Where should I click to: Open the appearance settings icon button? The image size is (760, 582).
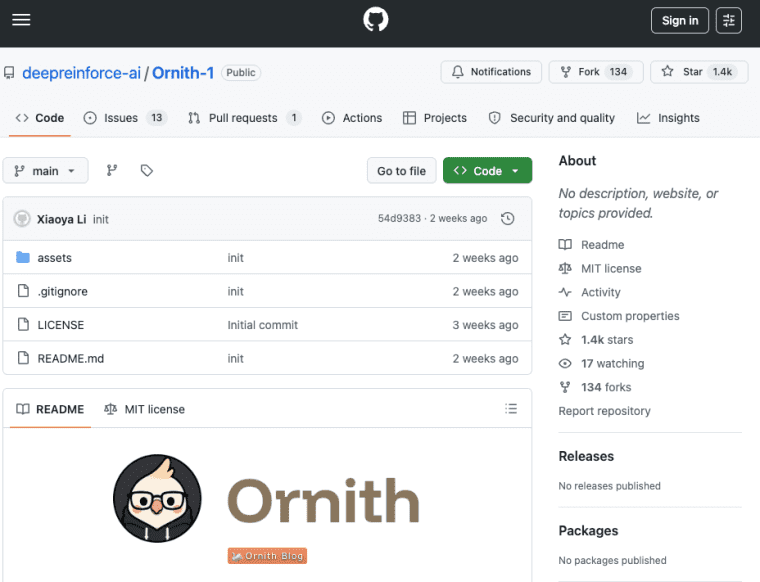click(x=728, y=20)
